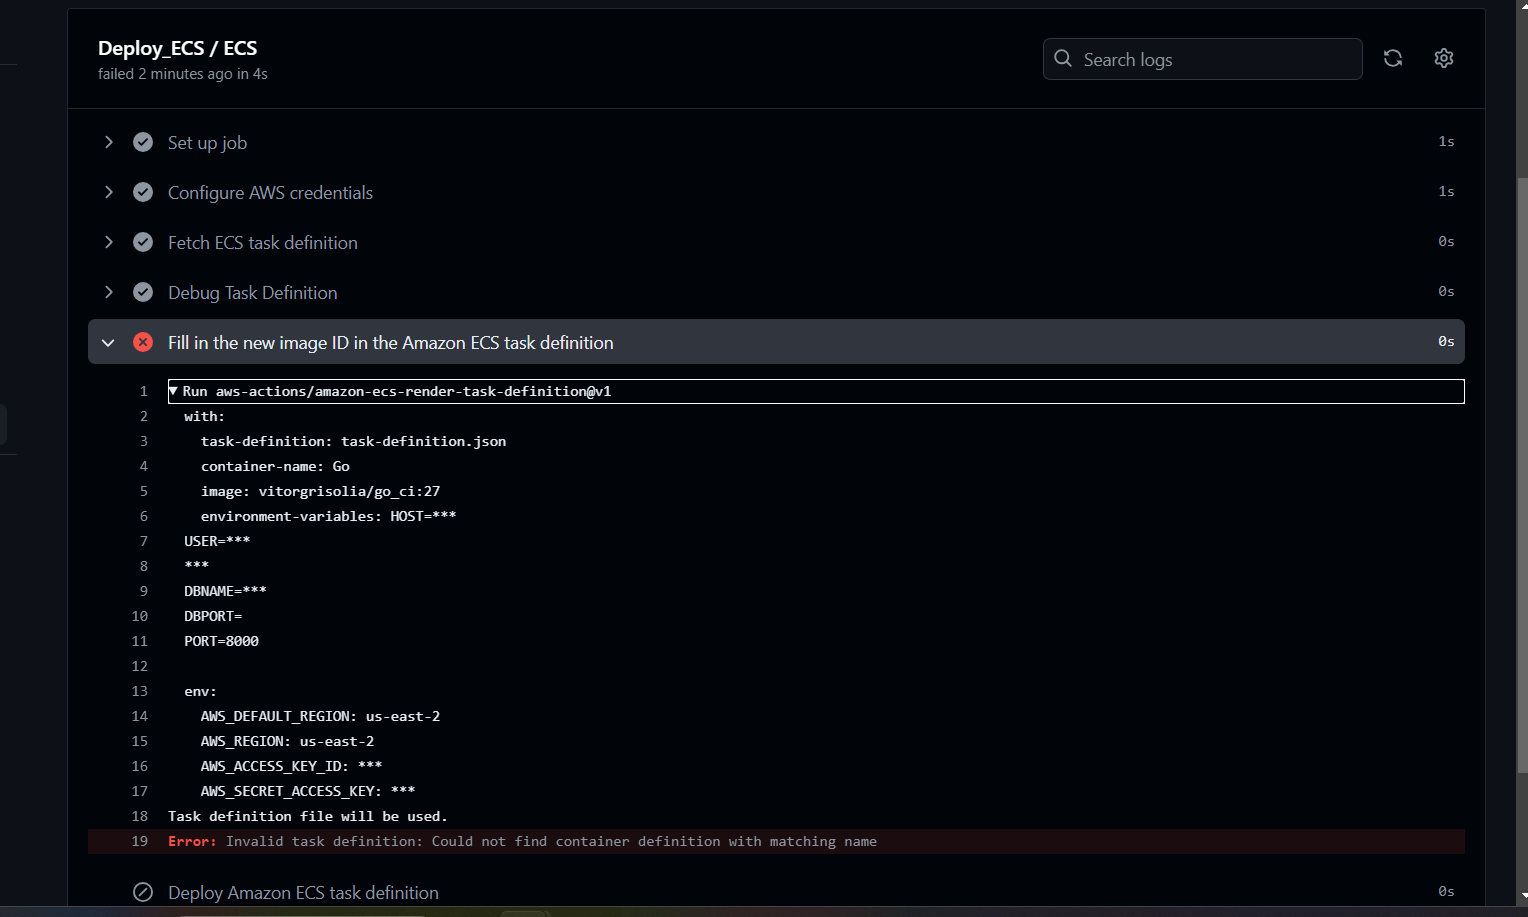Click the 0s duration of Fetch ECS task definition
The height and width of the screenshot is (917, 1528).
[1446, 241]
